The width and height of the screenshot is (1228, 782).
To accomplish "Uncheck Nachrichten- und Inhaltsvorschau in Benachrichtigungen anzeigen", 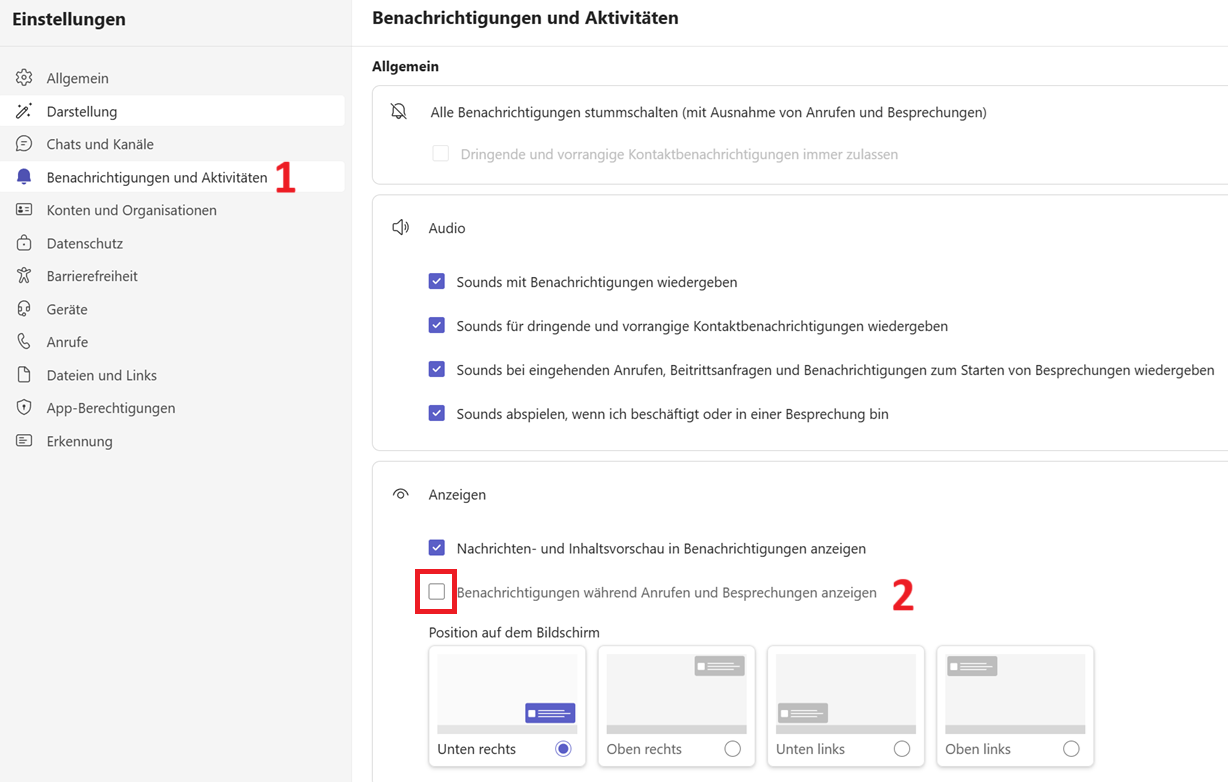I will pos(437,548).
